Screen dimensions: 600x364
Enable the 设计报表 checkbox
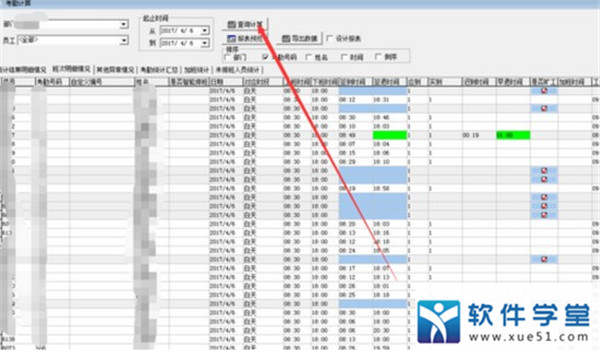[330, 38]
